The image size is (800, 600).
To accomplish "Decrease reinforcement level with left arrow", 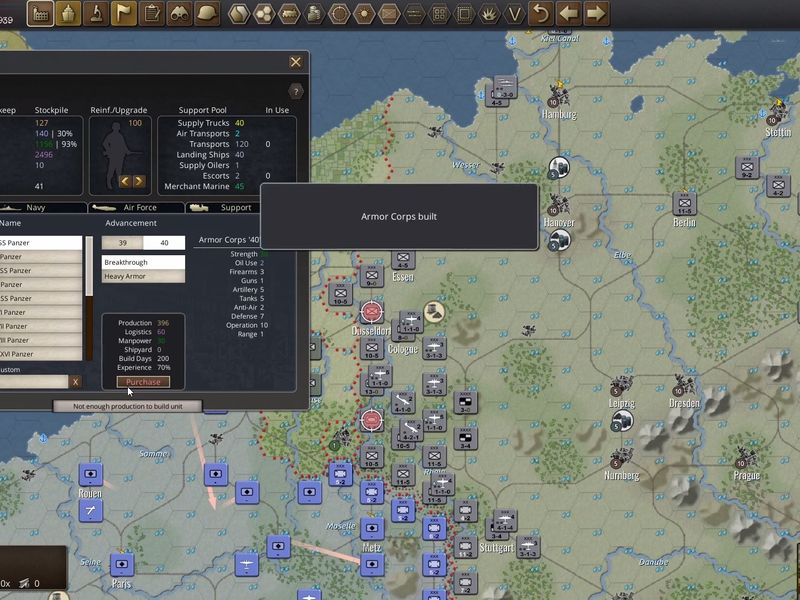I will click(125, 181).
